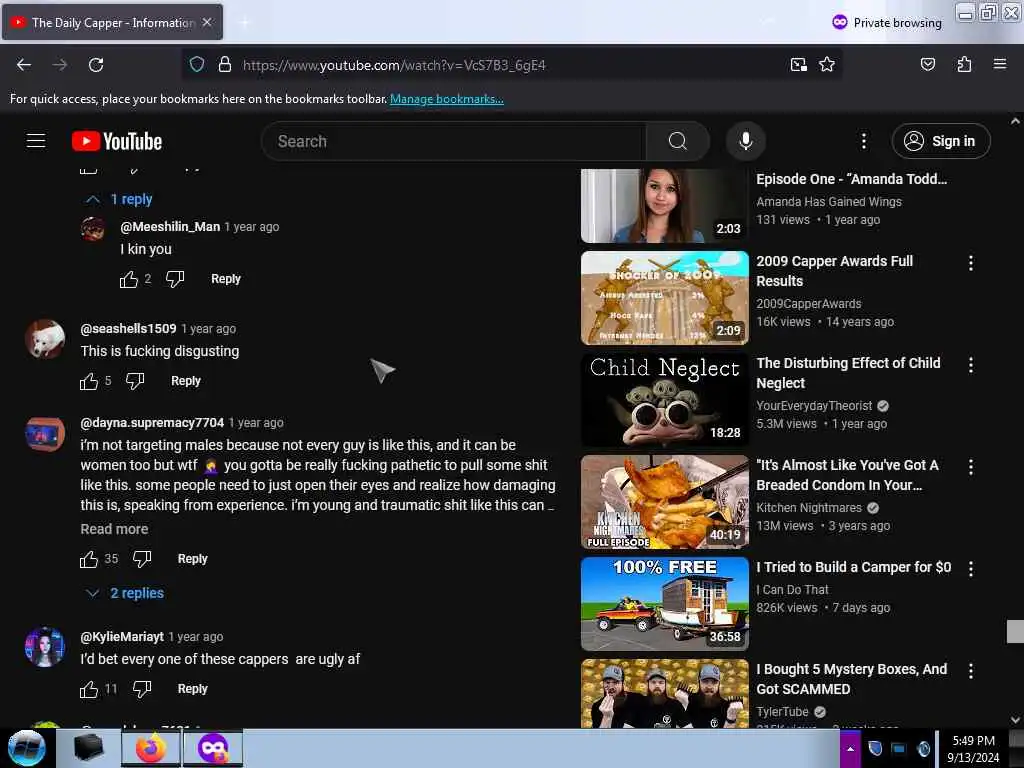The image size is (1024, 768).
Task: Reply to Meeshilin_Man
Action: click(x=225, y=279)
